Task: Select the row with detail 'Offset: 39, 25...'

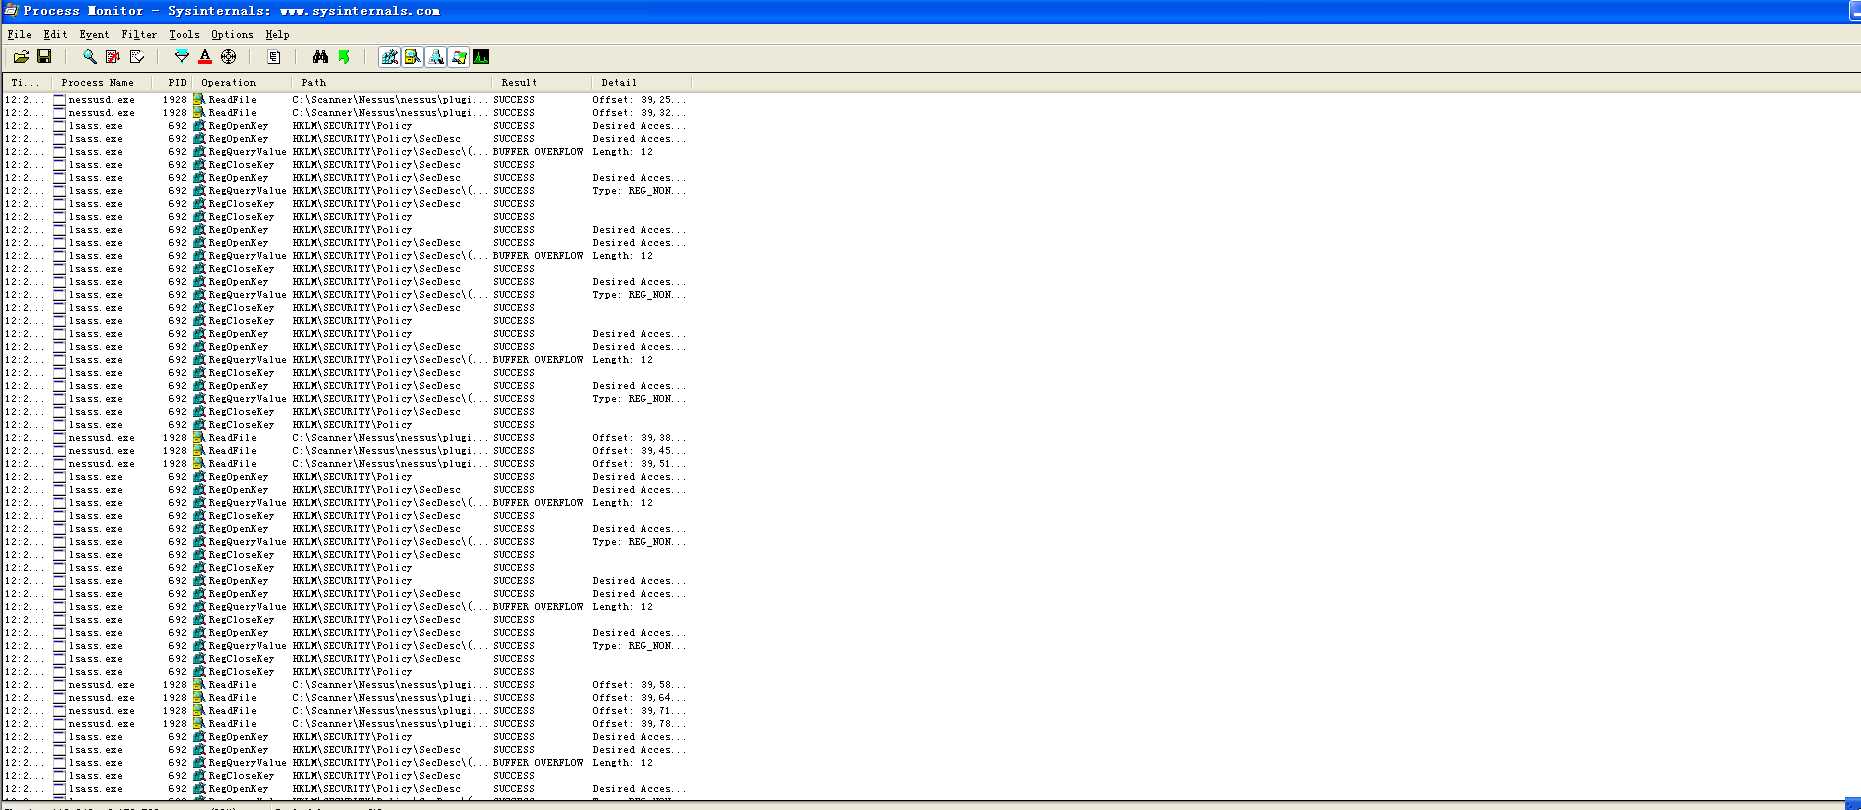Action: [346, 100]
